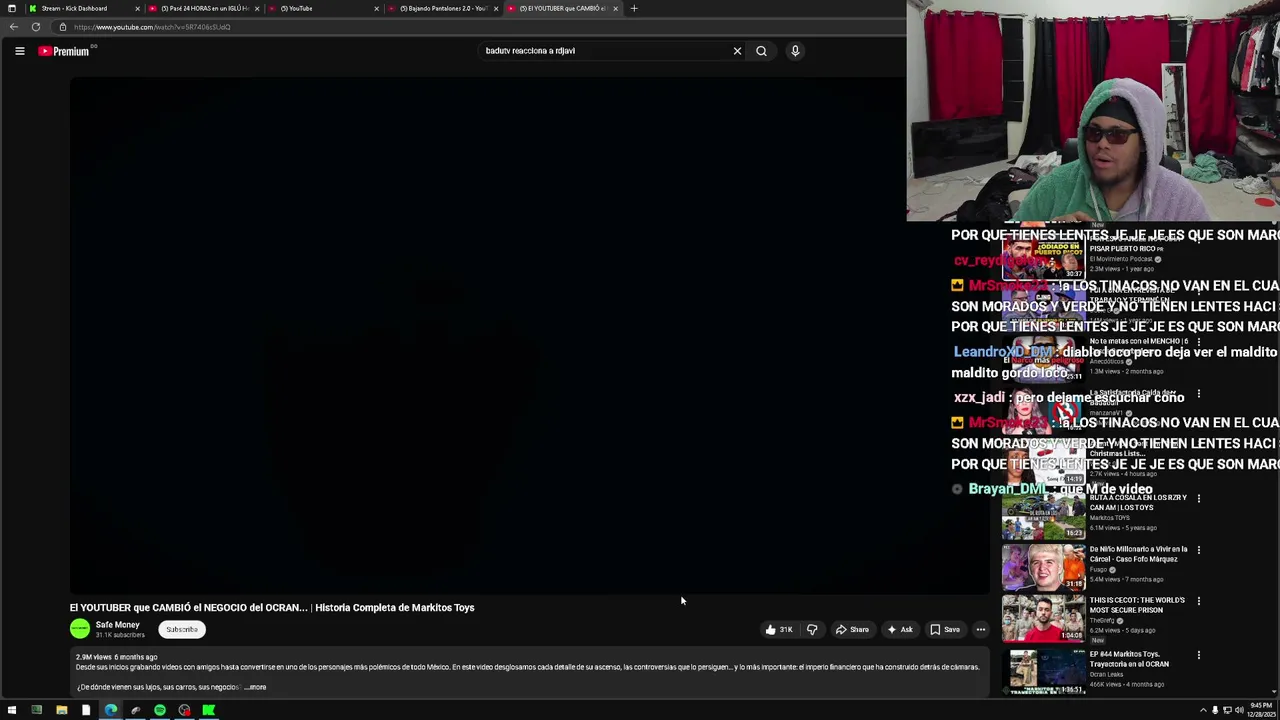Switch to the Pasé 24 HORAS en un IGLÚ tab
This screenshot has width=1280, height=720.
point(204,8)
